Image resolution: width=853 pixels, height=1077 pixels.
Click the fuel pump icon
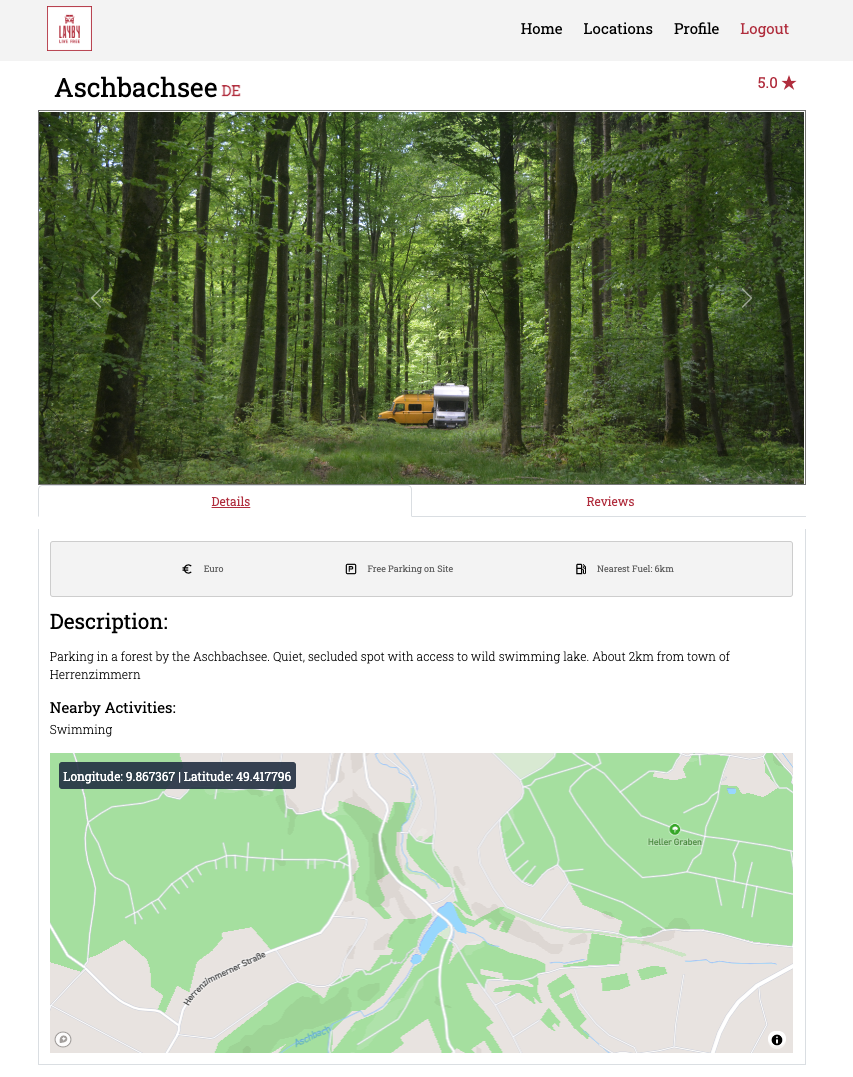pyautogui.click(x=581, y=569)
